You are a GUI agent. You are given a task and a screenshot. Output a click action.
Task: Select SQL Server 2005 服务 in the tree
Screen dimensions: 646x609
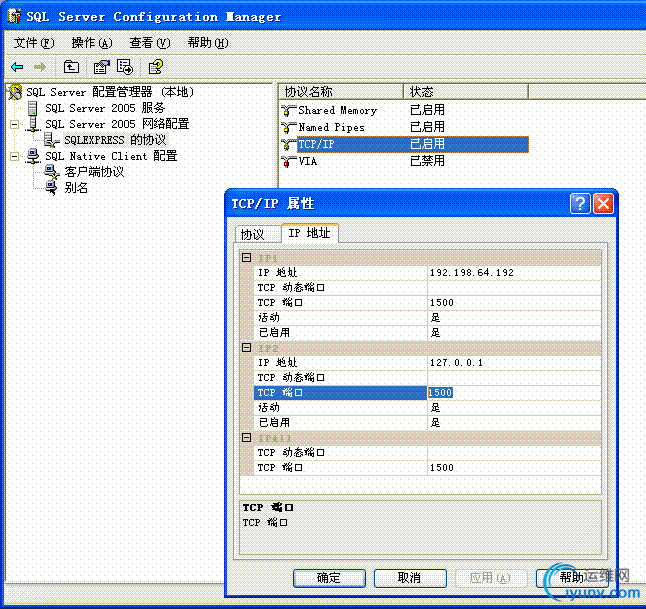coord(105,108)
